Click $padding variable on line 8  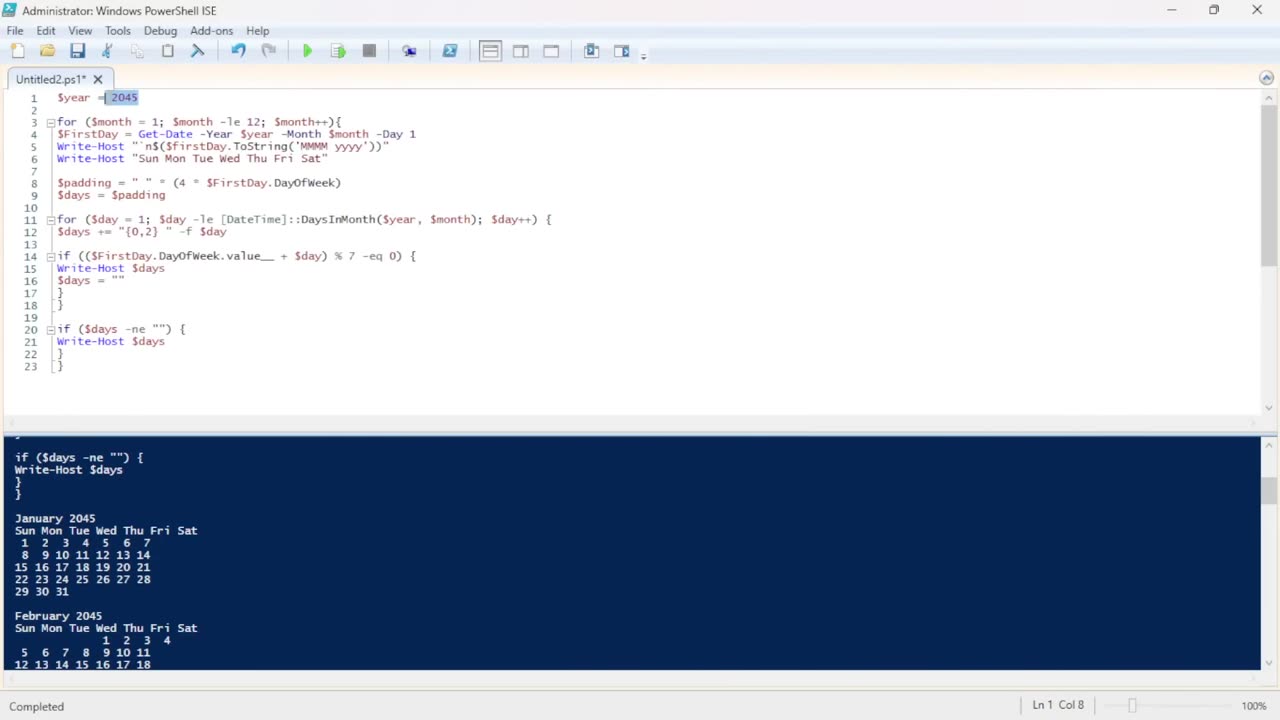(x=84, y=183)
